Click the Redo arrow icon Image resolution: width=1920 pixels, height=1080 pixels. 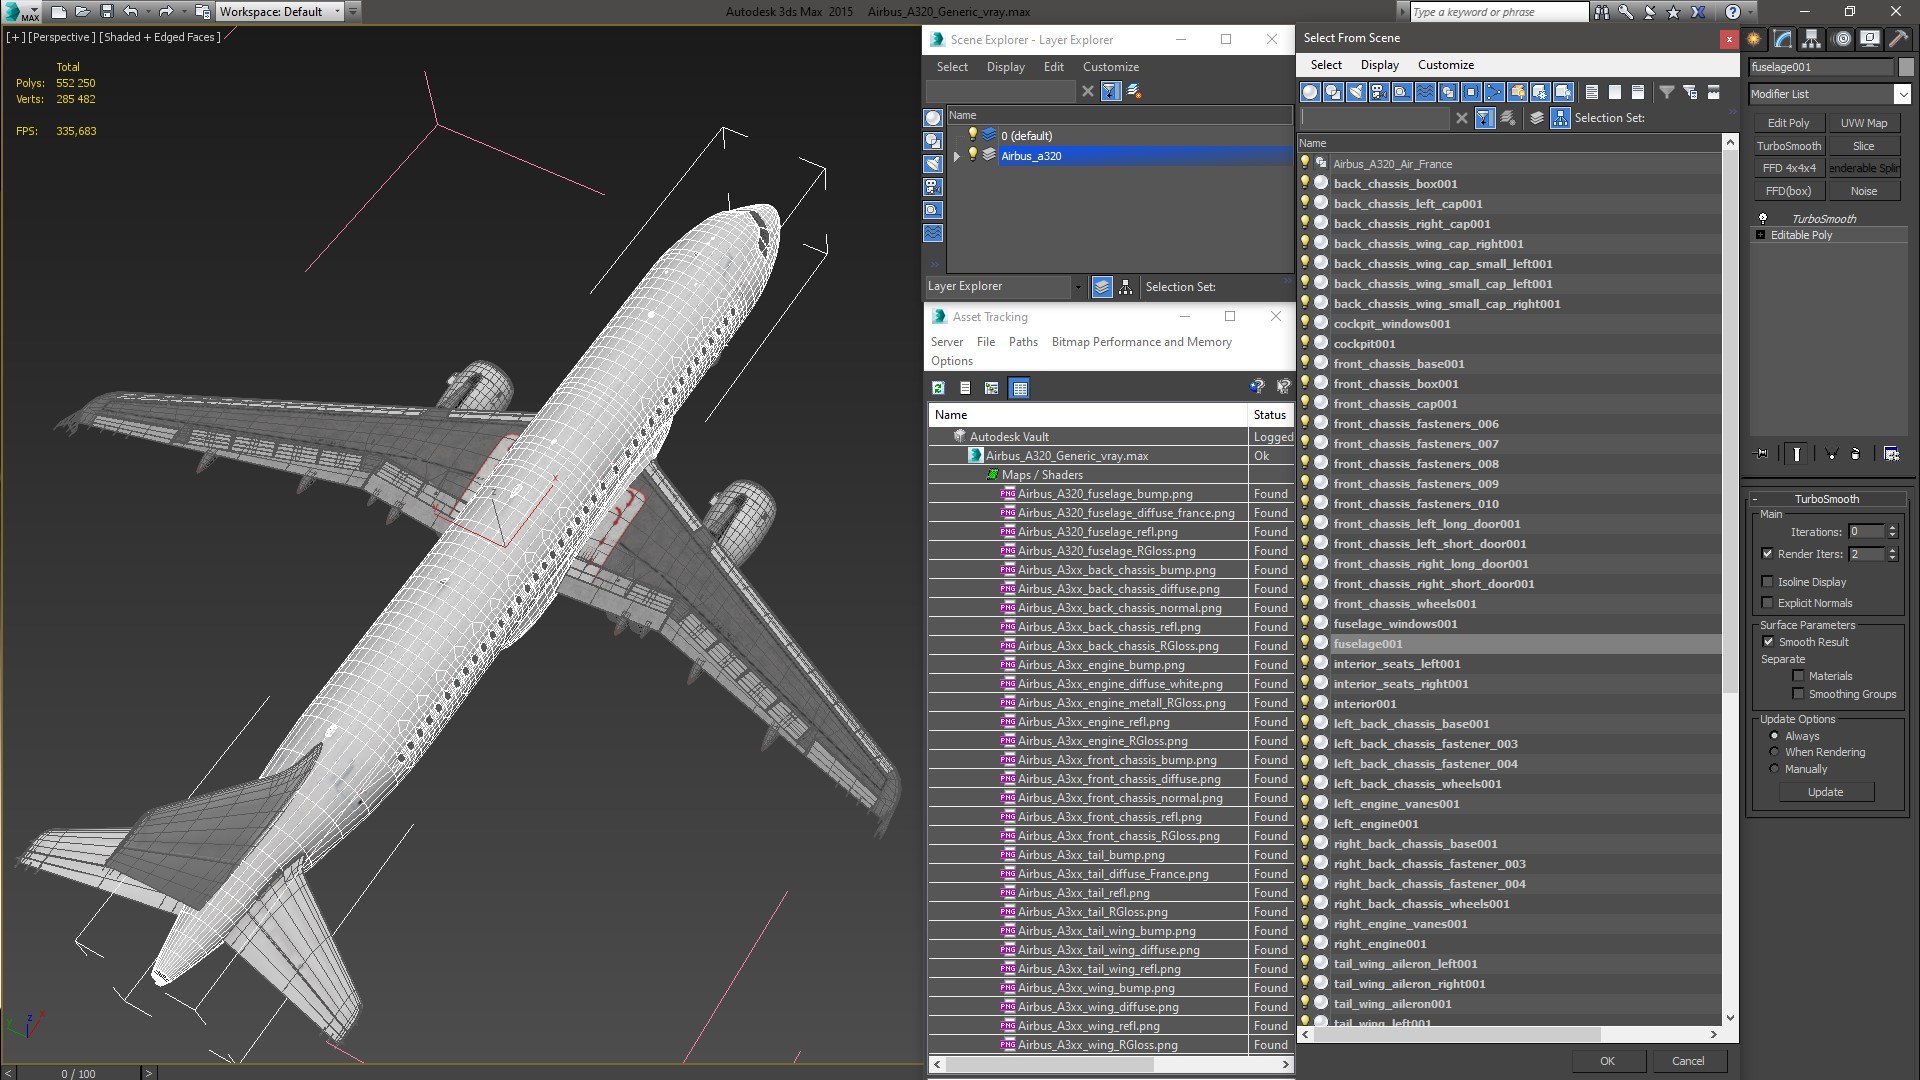(x=166, y=12)
